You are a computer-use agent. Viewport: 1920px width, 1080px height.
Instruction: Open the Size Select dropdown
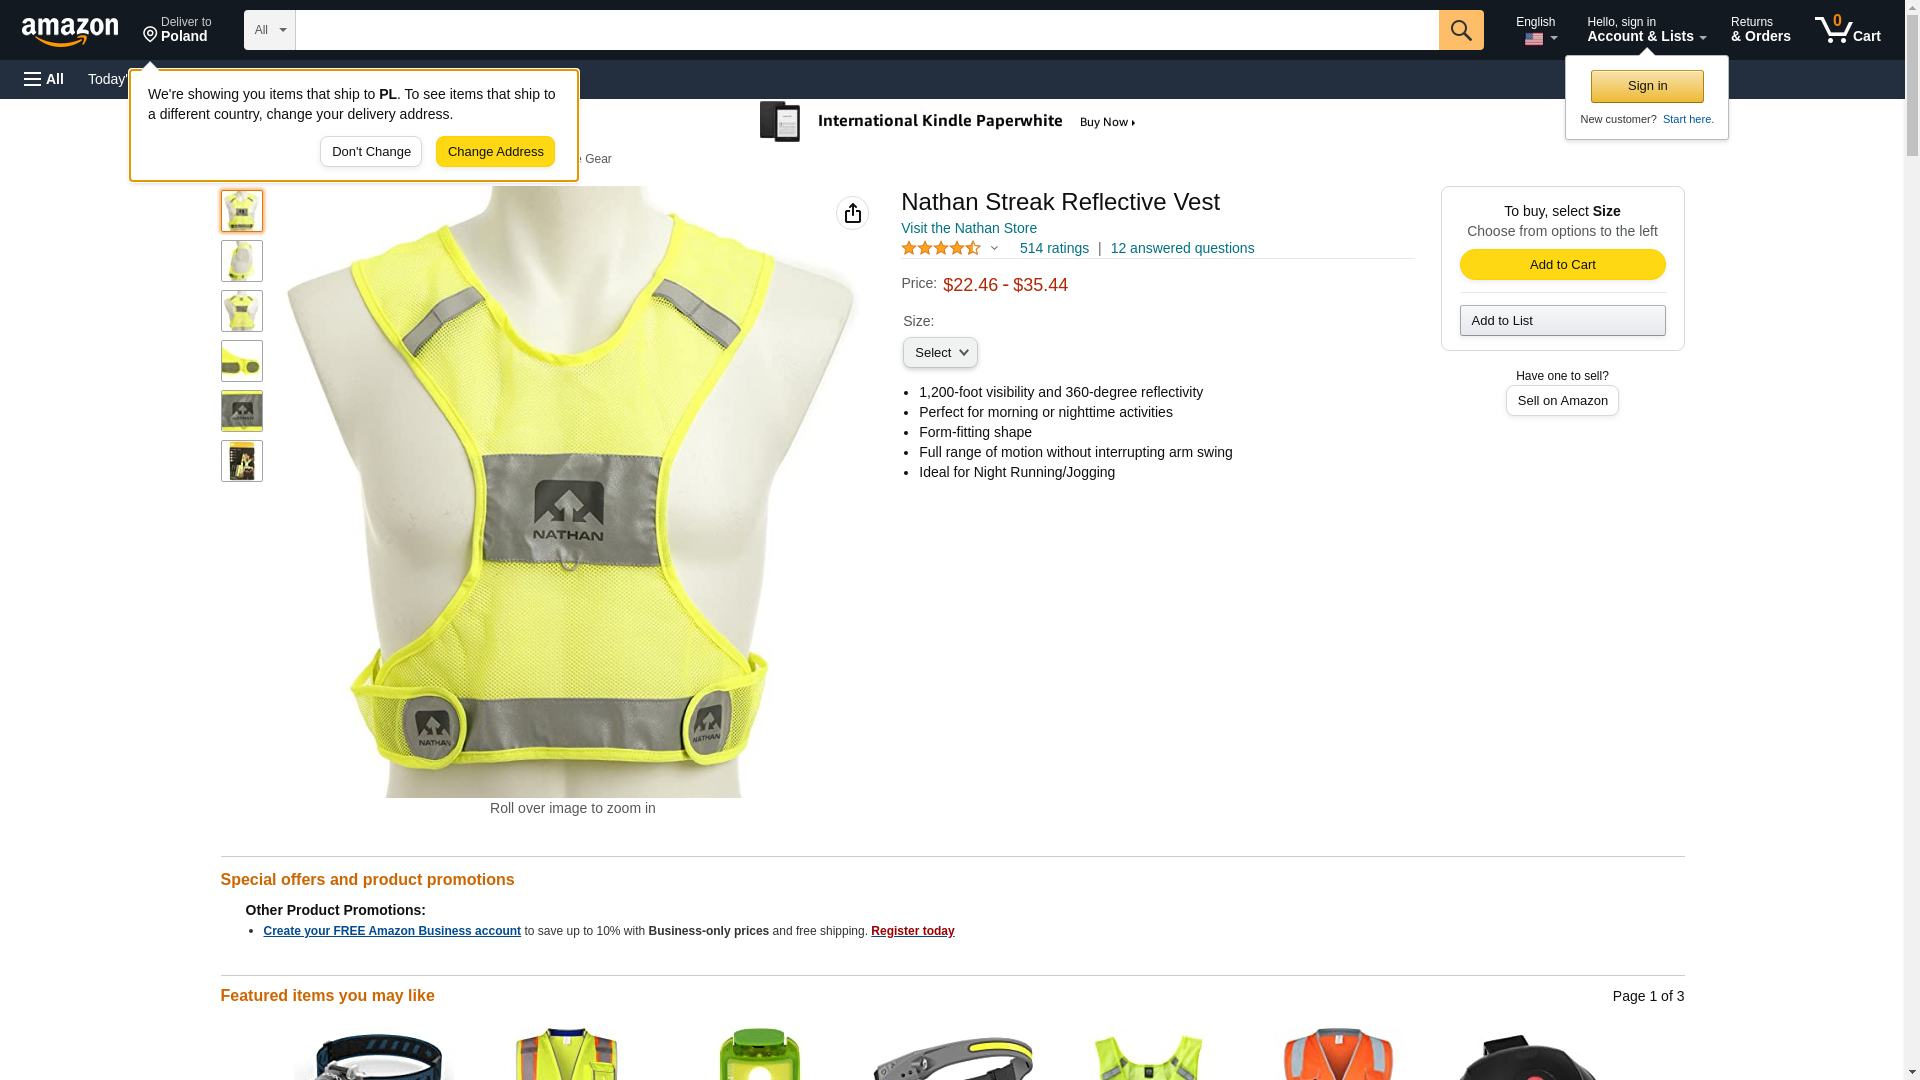(x=940, y=353)
